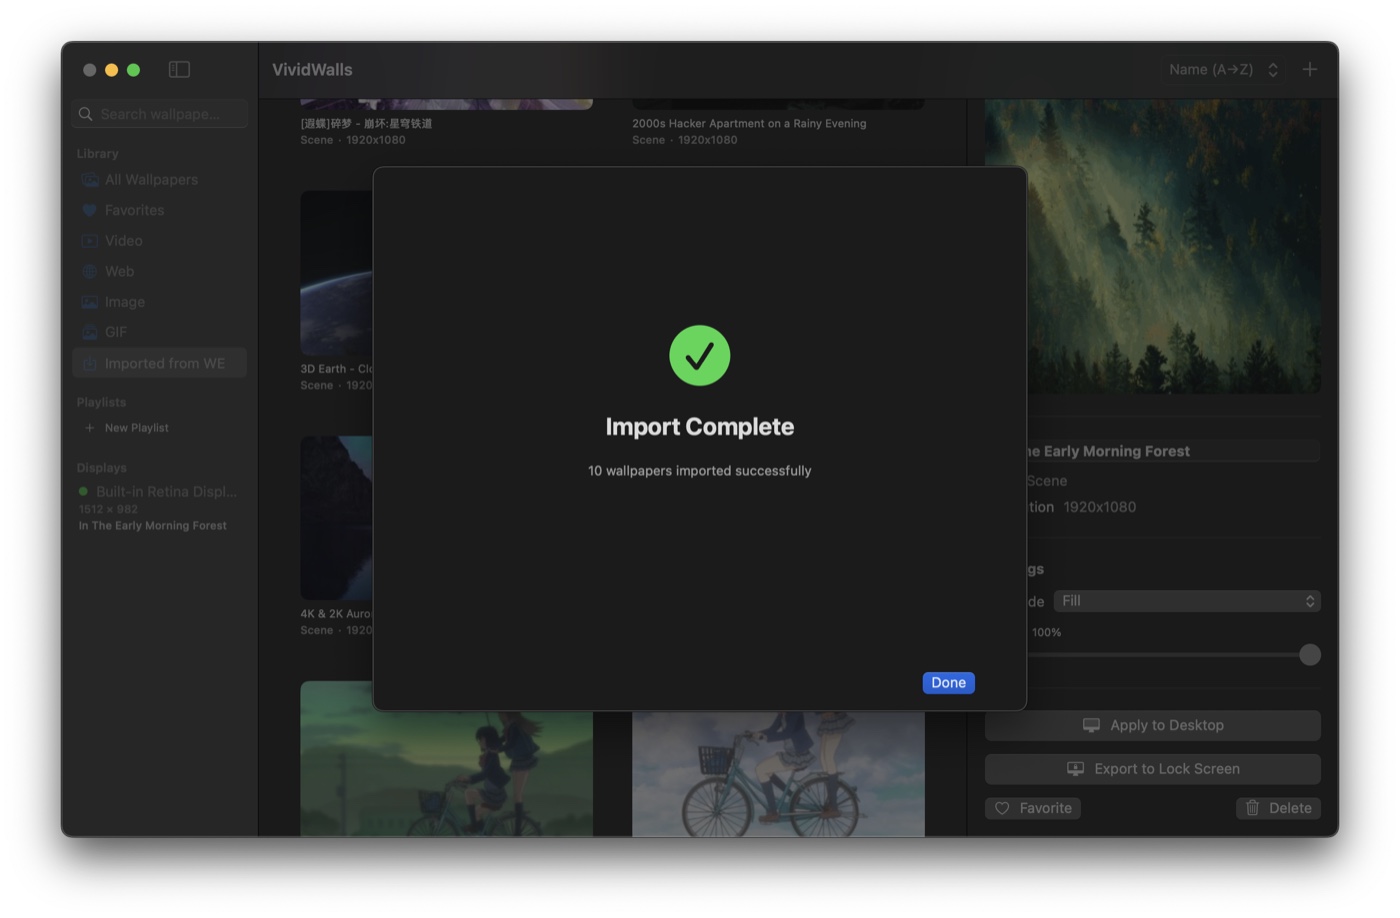1400x918 pixels.
Task: Open the 3D Earth wallpaper thumbnail
Action: [337, 273]
